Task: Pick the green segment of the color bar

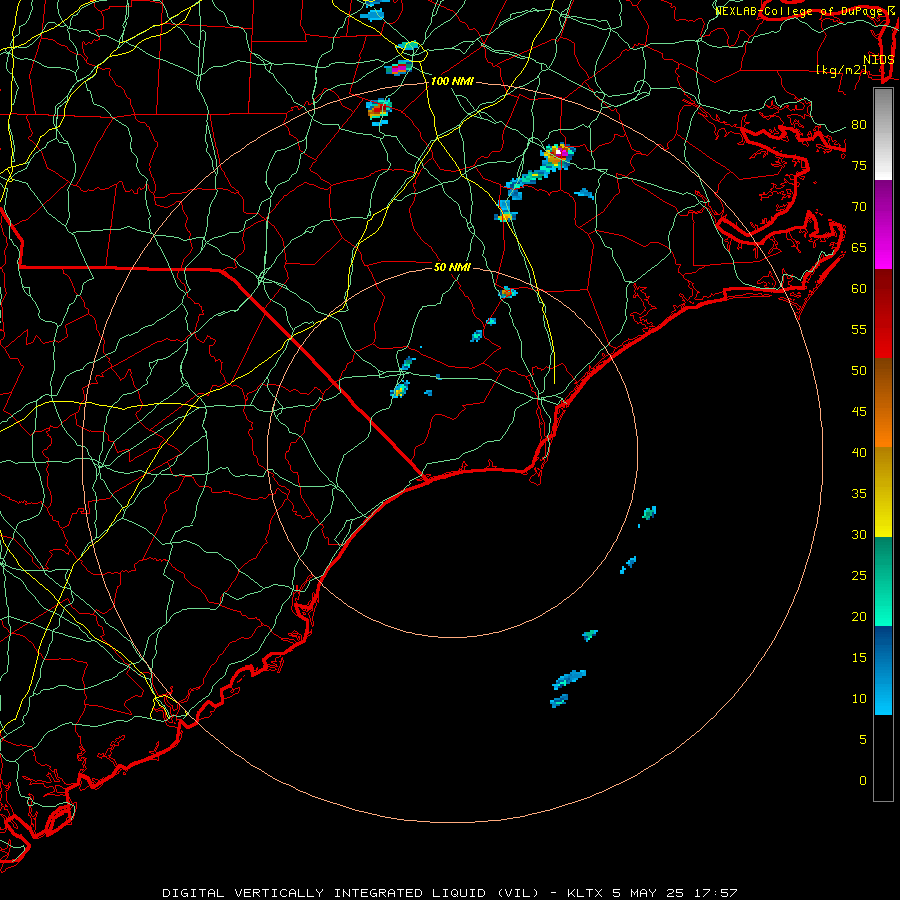Action: [x=883, y=581]
